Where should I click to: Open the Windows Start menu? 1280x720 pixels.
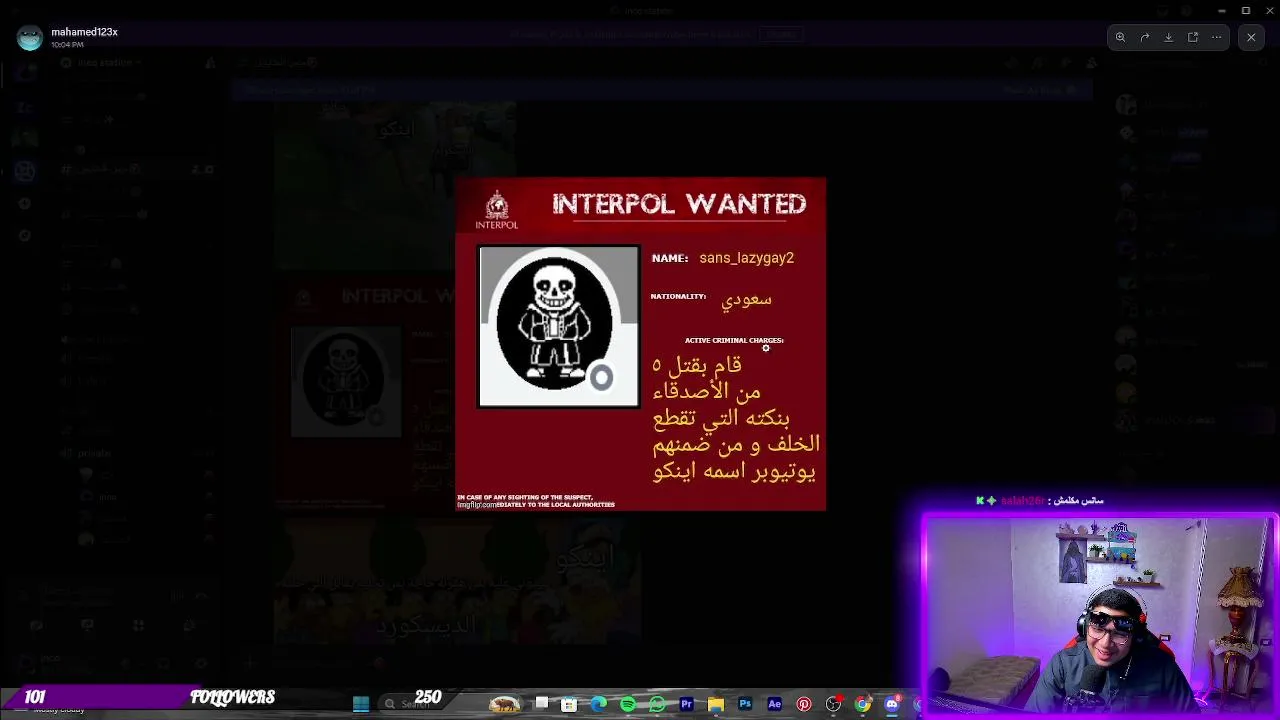click(361, 704)
